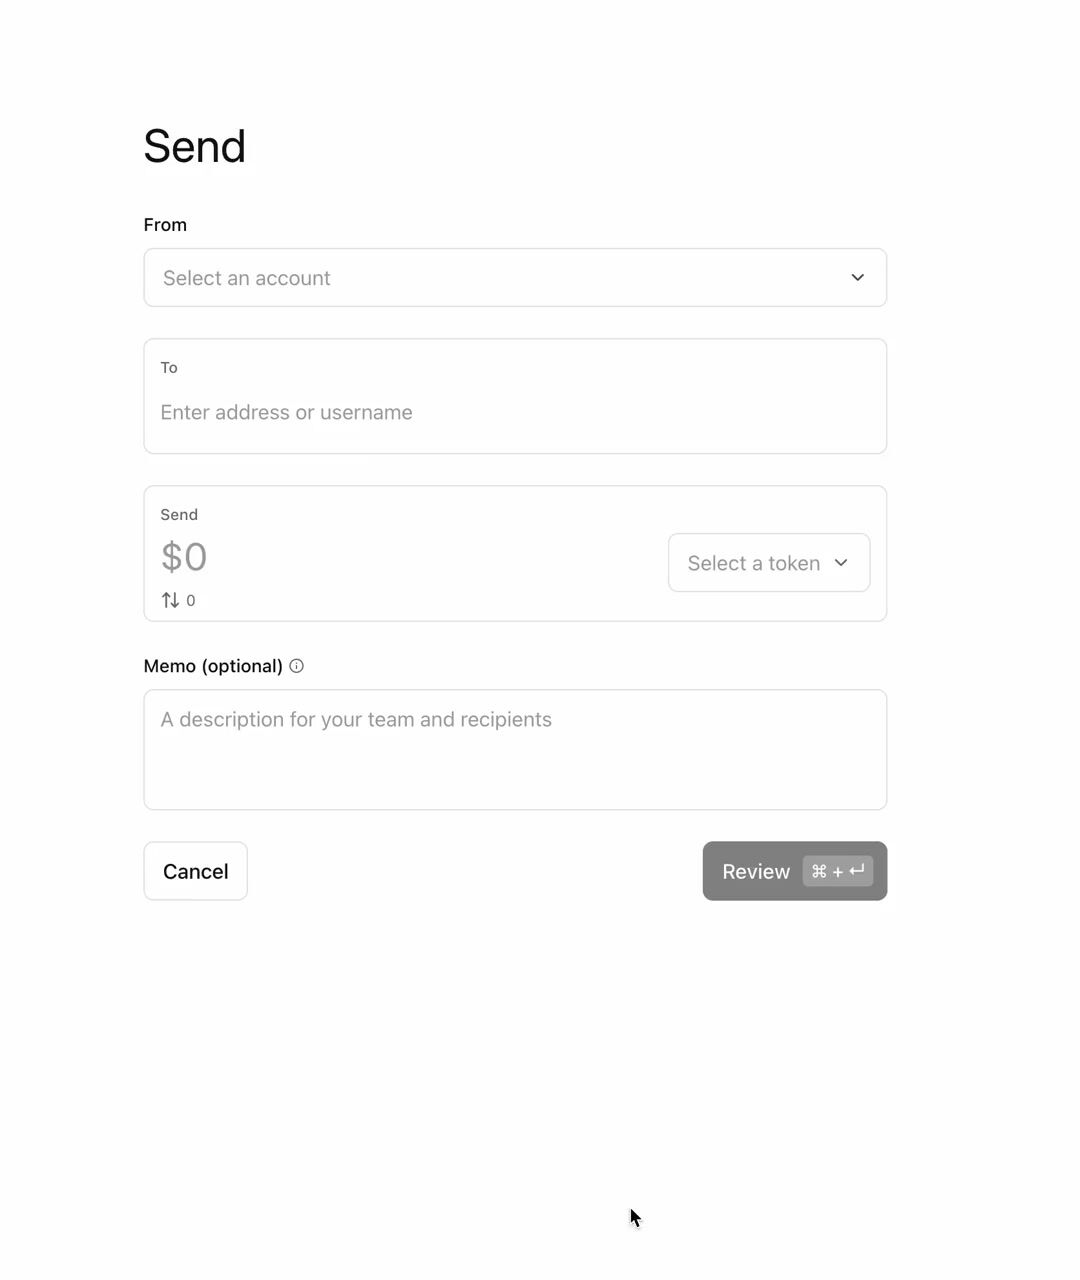
Task: Click the Select an account placeholder text
Action: [x=246, y=278]
